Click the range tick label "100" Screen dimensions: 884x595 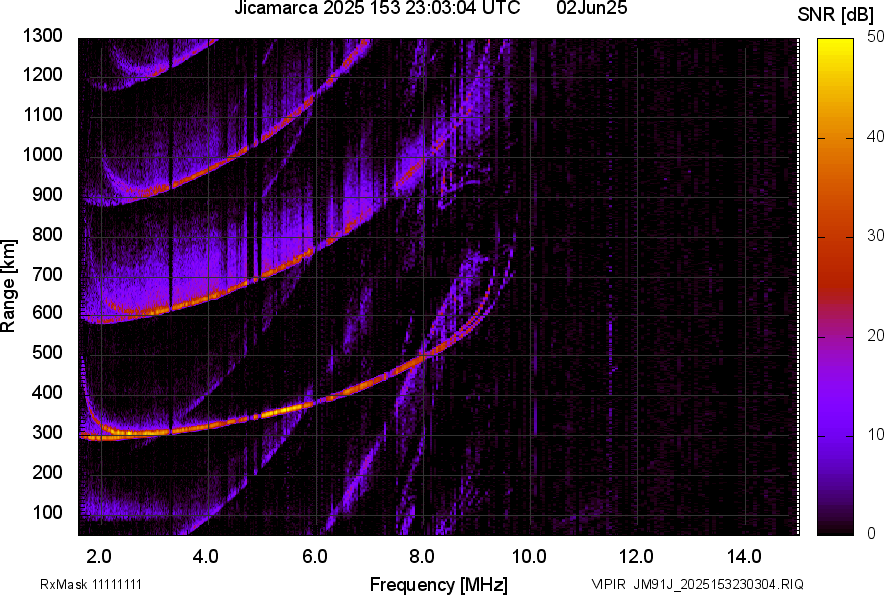click(47, 512)
